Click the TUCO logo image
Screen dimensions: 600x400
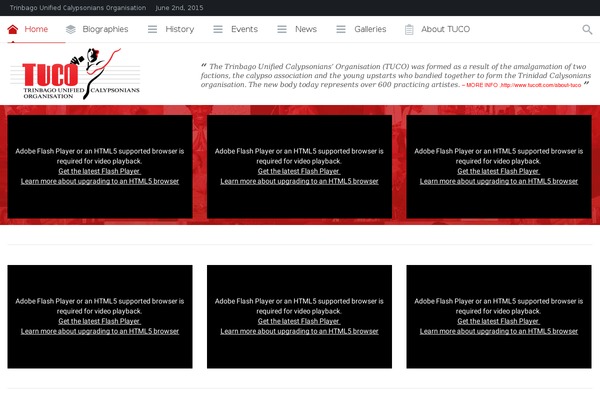tap(75, 74)
